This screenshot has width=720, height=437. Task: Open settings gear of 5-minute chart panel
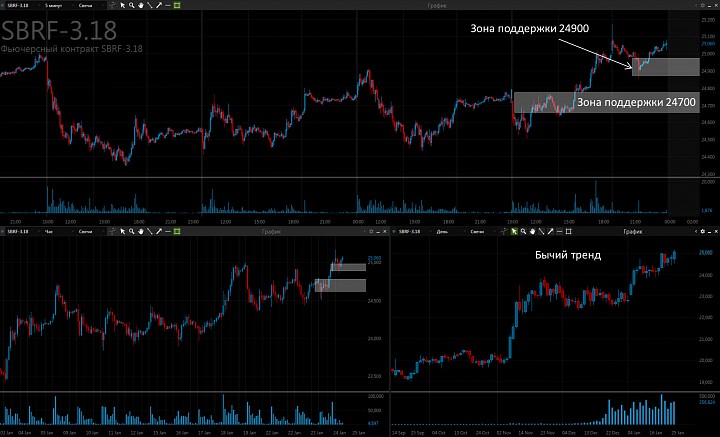[x=703, y=6]
